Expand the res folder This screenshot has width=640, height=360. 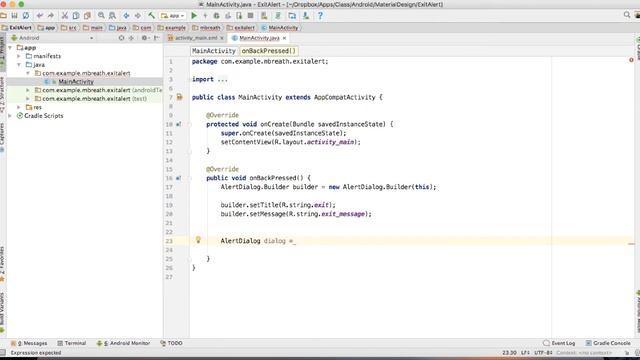coord(19,107)
